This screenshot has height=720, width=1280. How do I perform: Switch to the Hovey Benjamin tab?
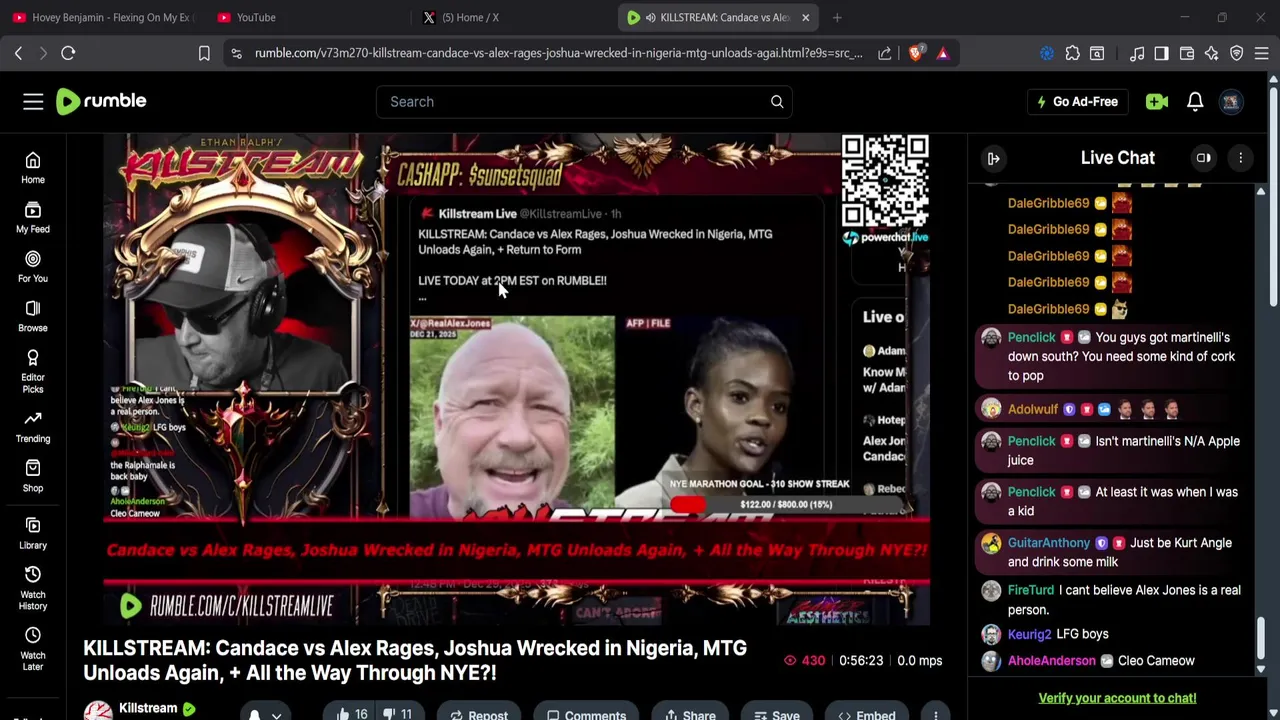tap(103, 17)
